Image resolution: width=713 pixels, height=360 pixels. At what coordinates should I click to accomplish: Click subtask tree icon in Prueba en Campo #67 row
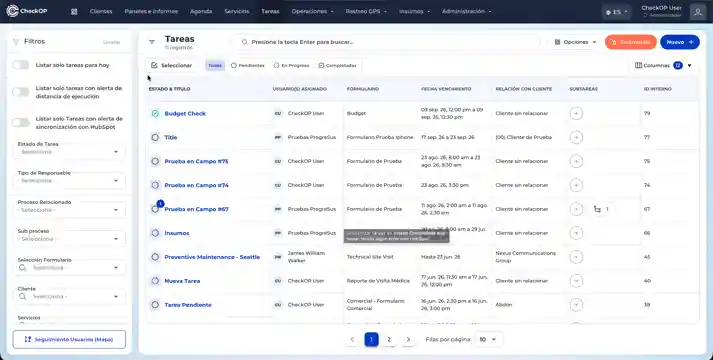(598, 209)
